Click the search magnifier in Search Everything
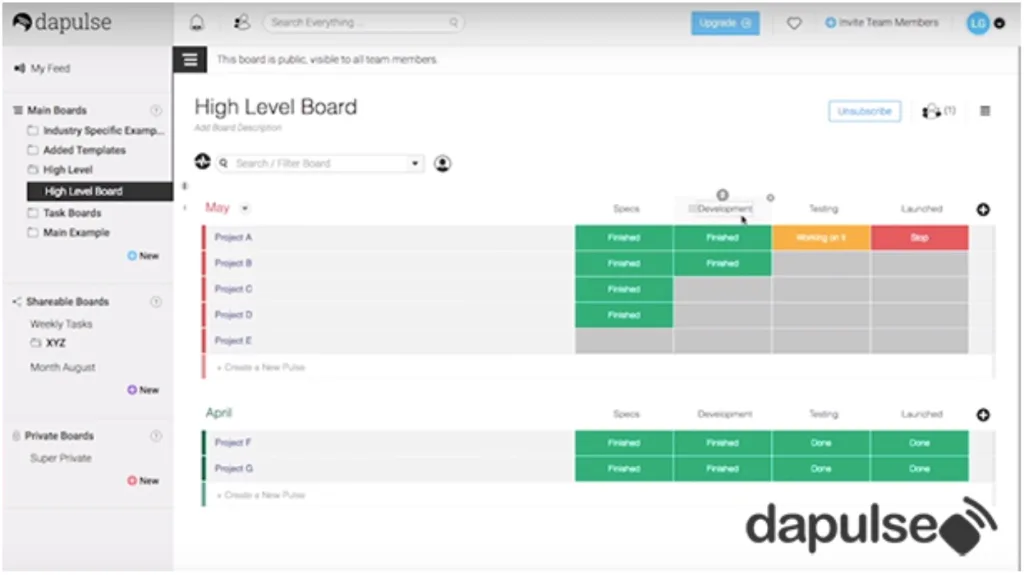 coord(453,22)
